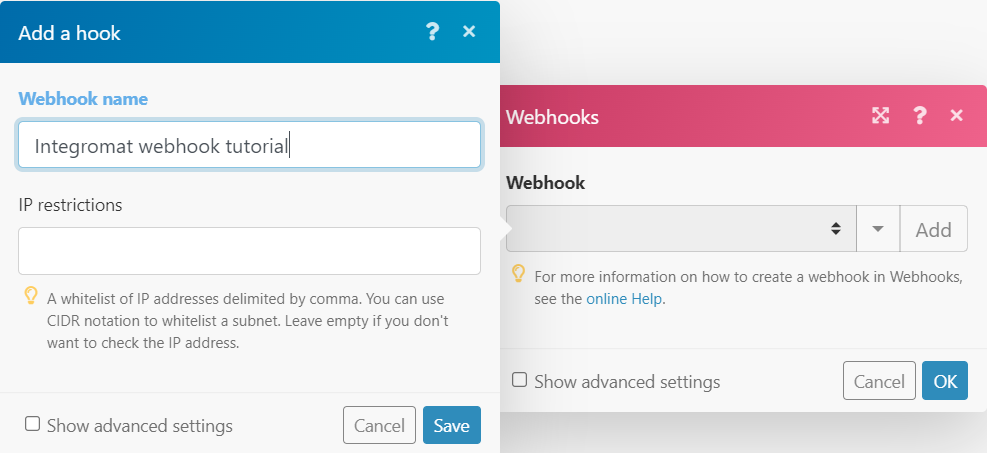Click the lightbulb hint icon under IP restrictions
This screenshot has width=987, height=453.
click(31, 296)
